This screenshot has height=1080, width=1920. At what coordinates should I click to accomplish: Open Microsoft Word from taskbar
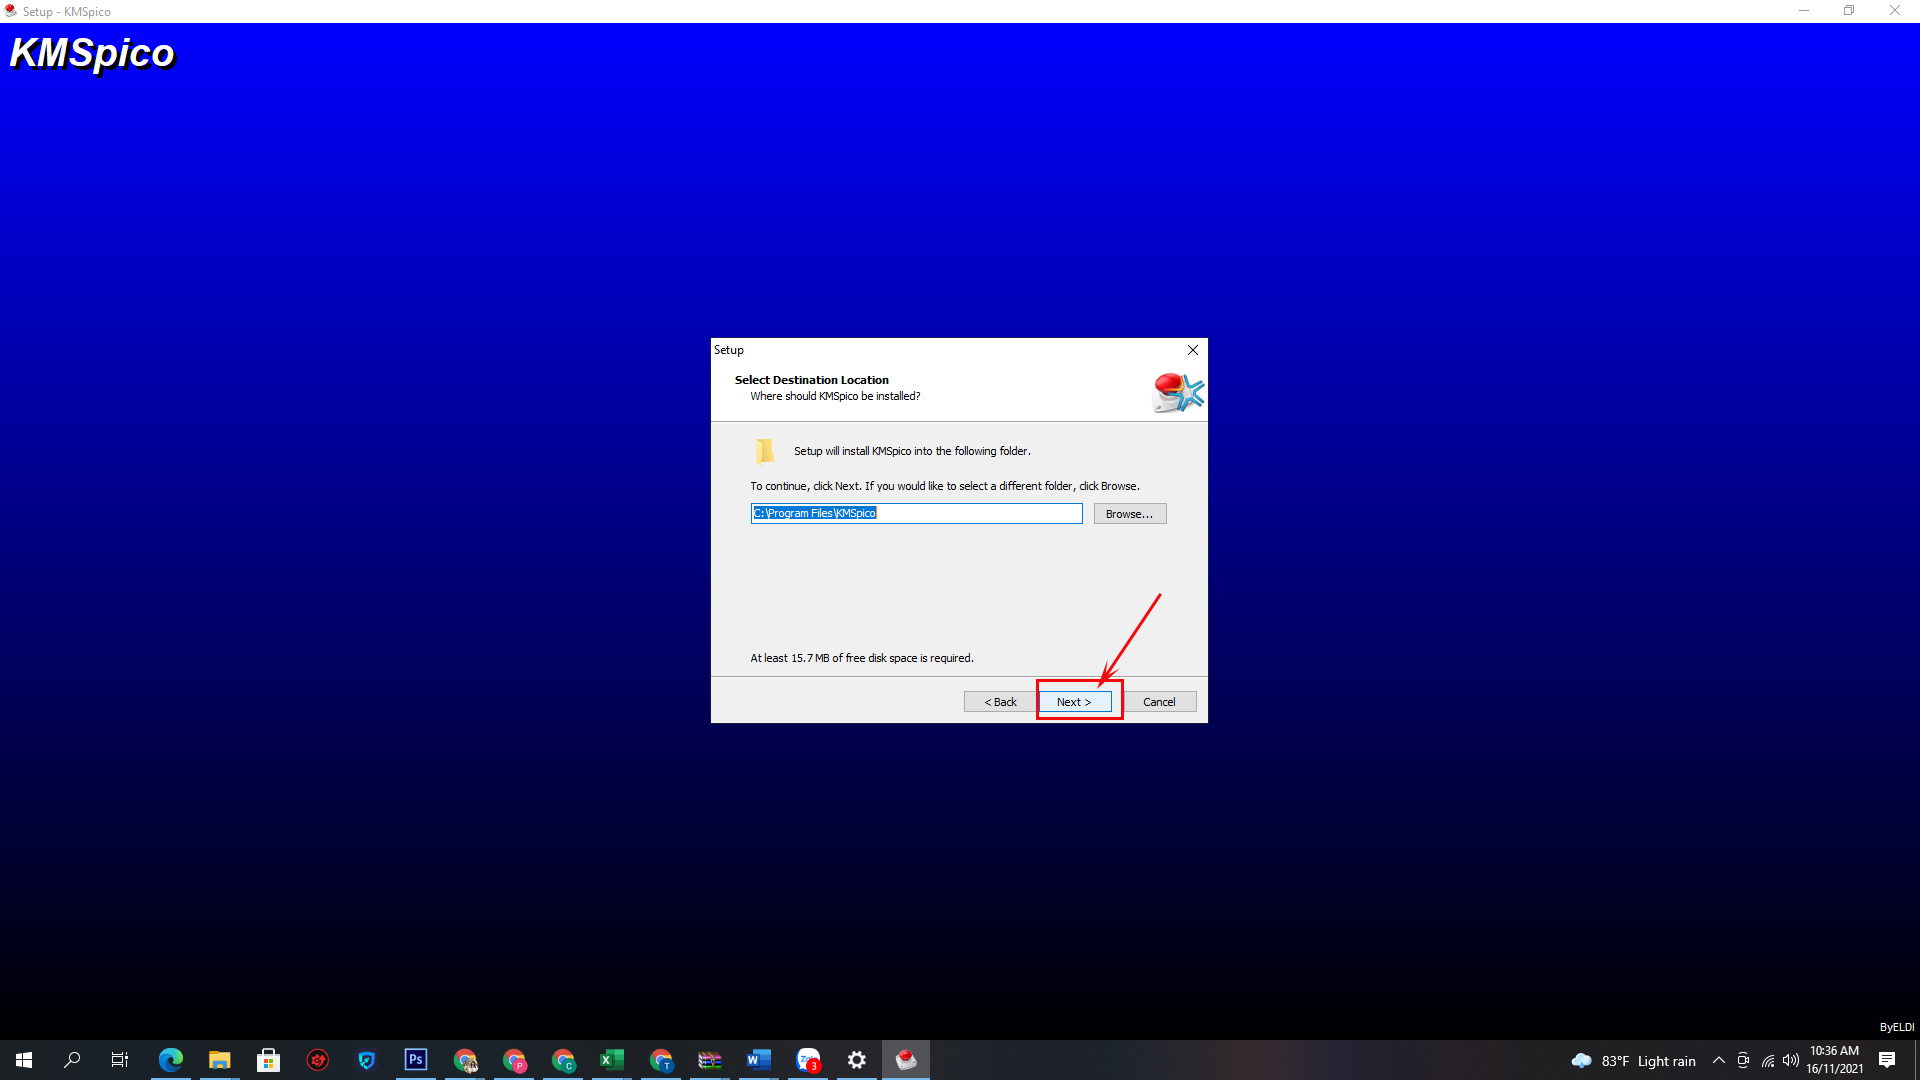click(758, 1059)
